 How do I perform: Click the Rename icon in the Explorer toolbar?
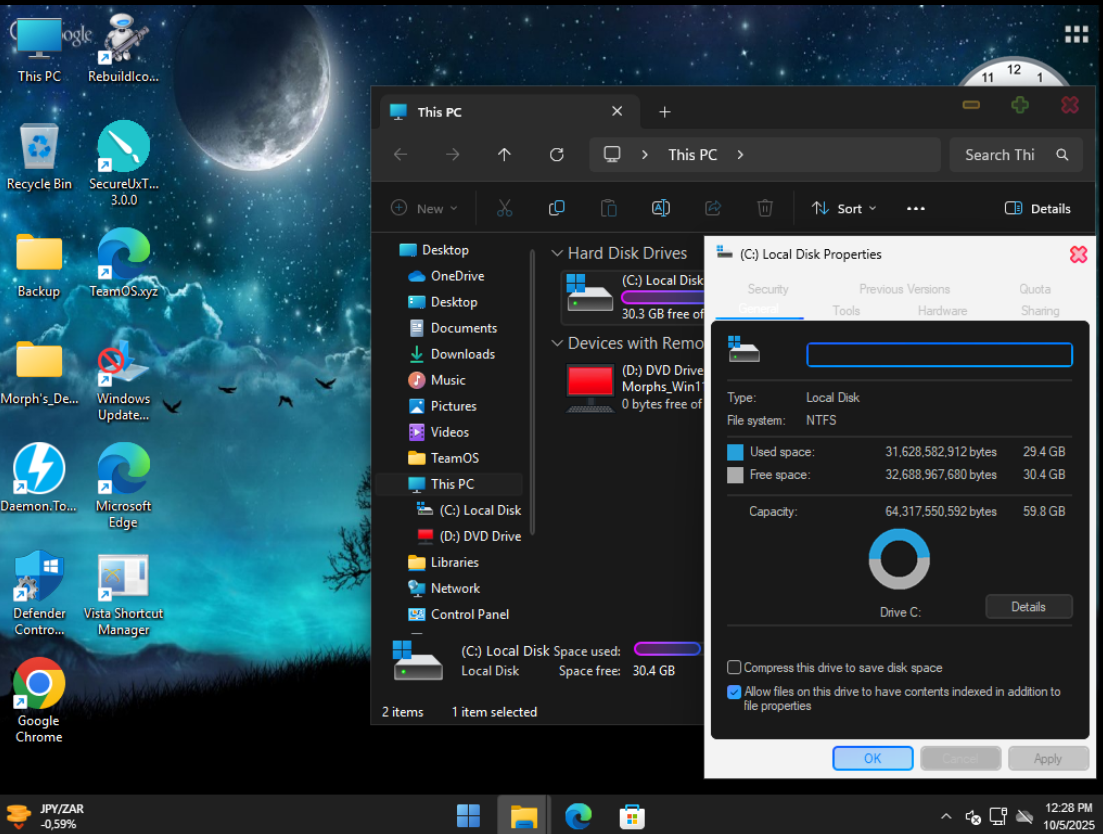point(660,208)
